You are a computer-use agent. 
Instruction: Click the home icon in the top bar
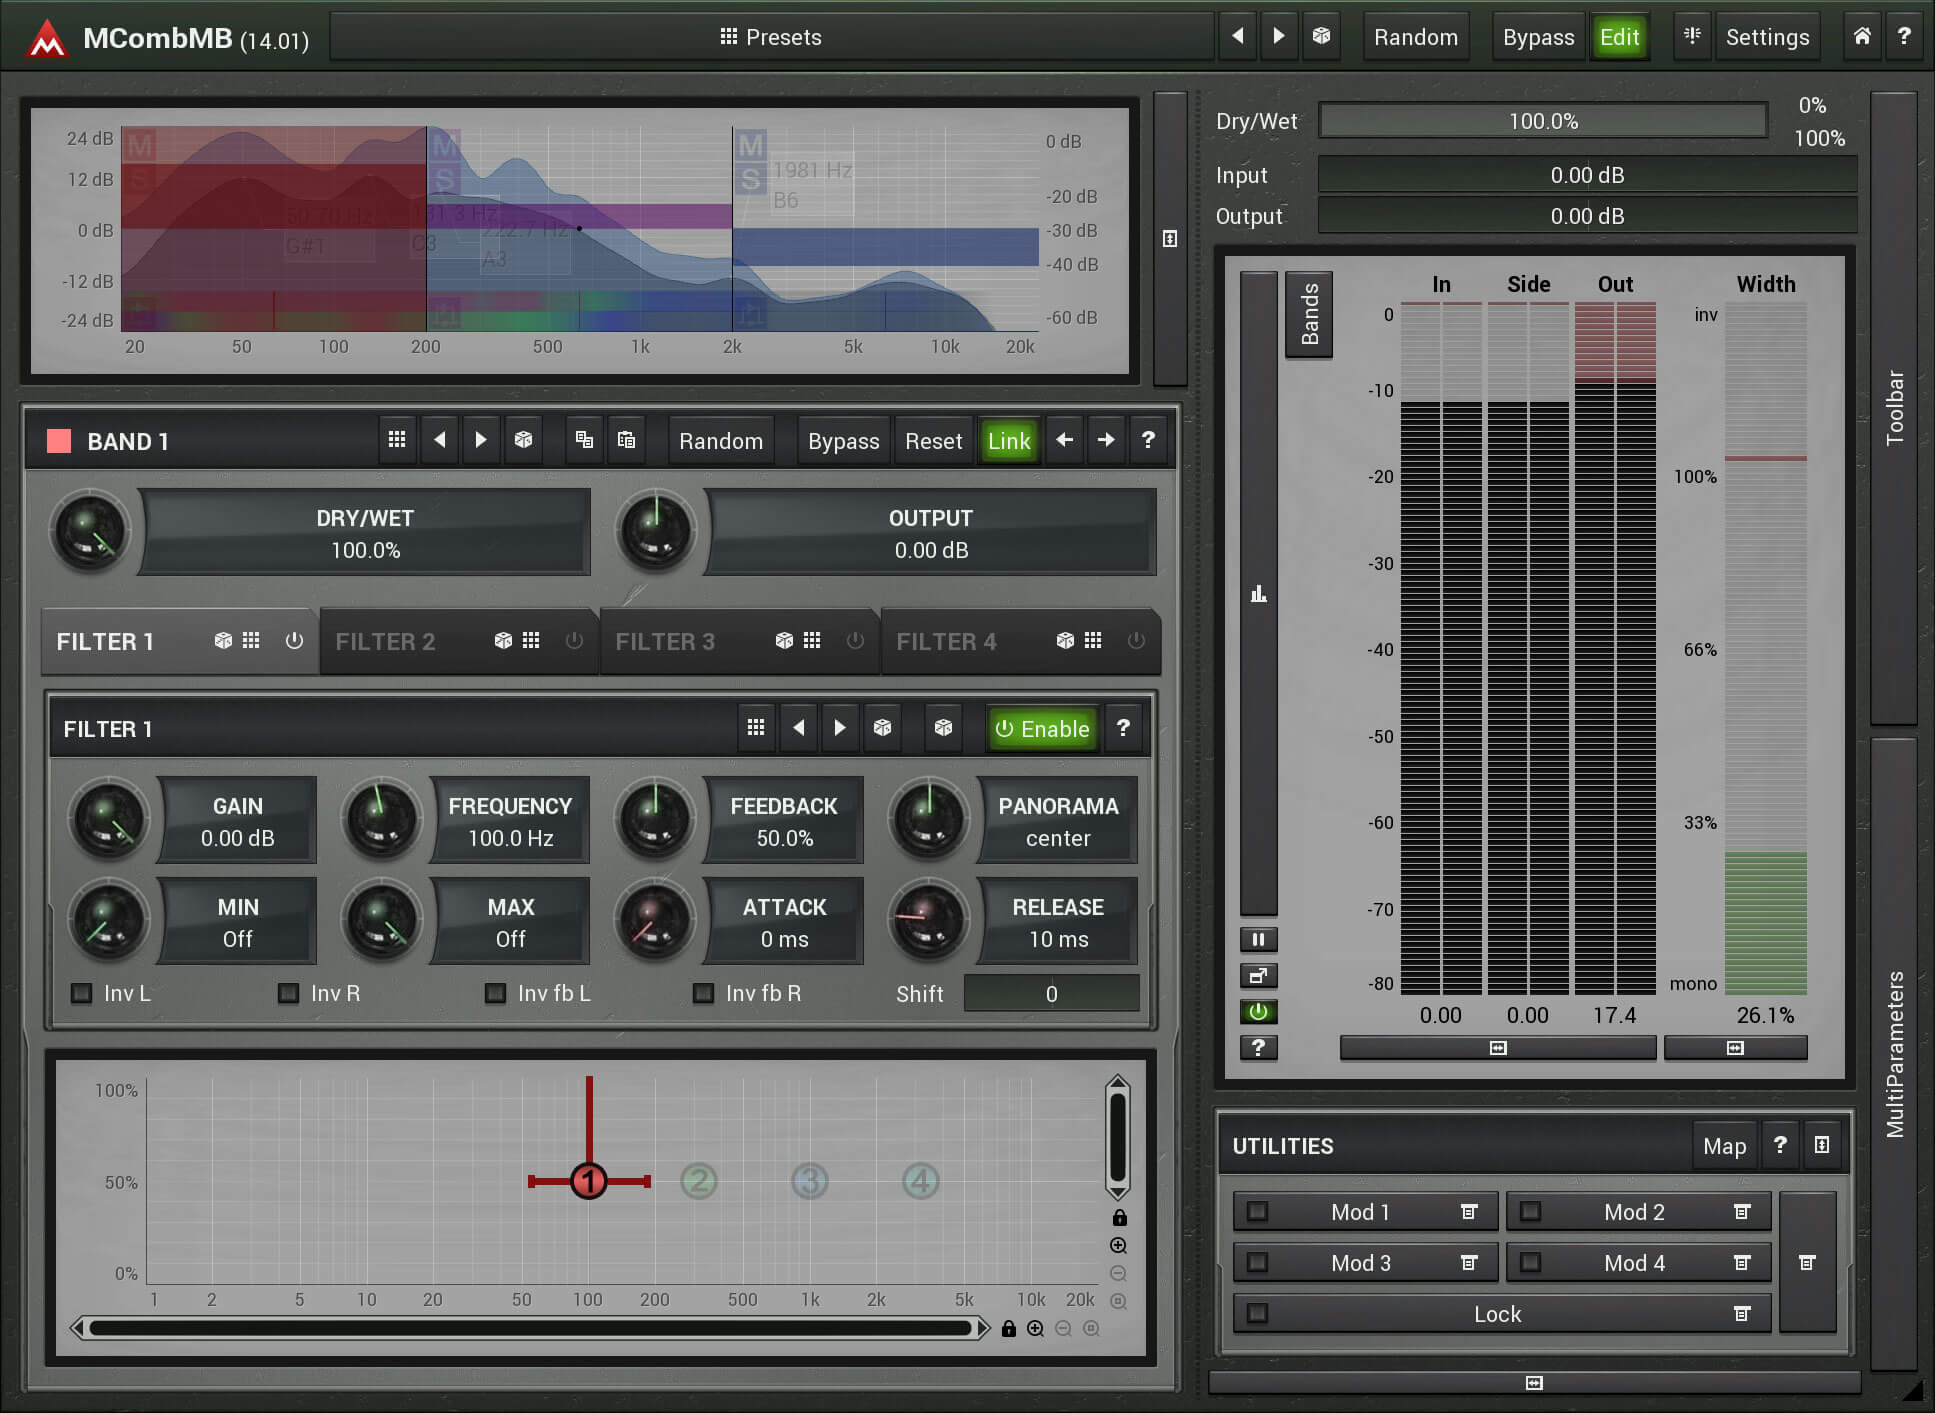pyautogui.click(x=1862, y=37)
